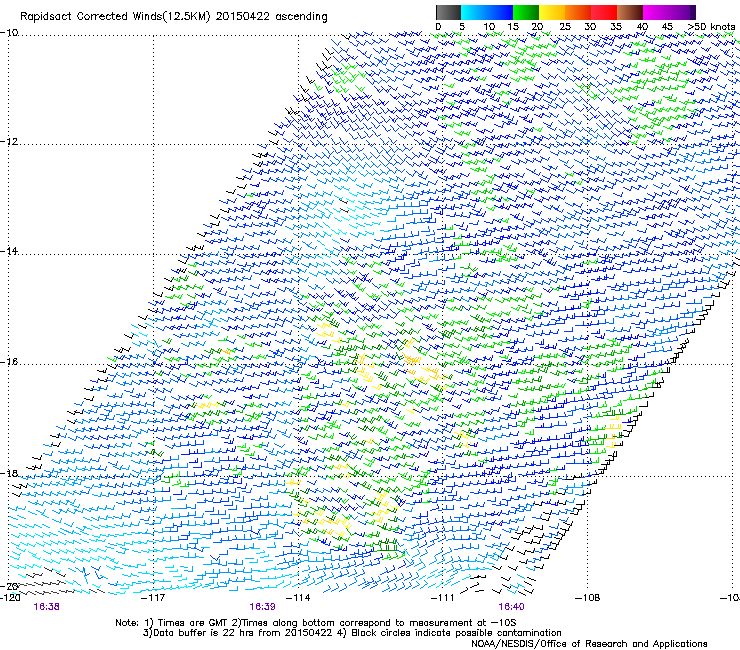Click the 16:40 time label
The height and width of the screenshot is (650, 740).
pos(512,607)
